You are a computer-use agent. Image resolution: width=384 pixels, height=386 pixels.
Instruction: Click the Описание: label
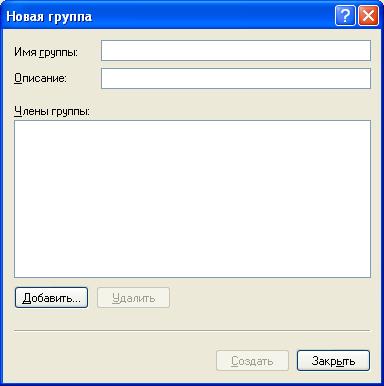point(40,78)
